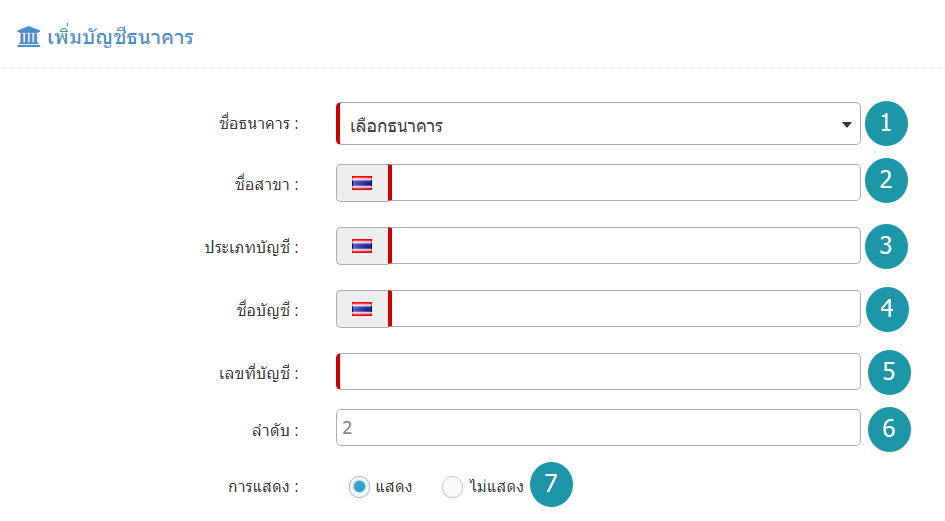Viewport: 945px width, 521px height.
Task: Focus the ชื่อบัญชี account name field
Action: 625,309
